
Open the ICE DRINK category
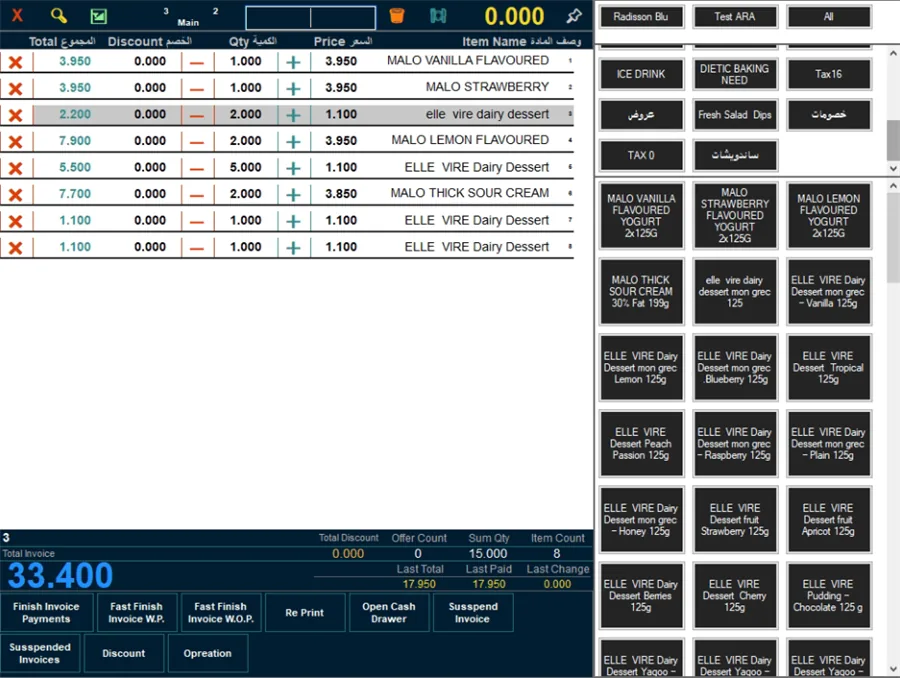coord(641,74)
